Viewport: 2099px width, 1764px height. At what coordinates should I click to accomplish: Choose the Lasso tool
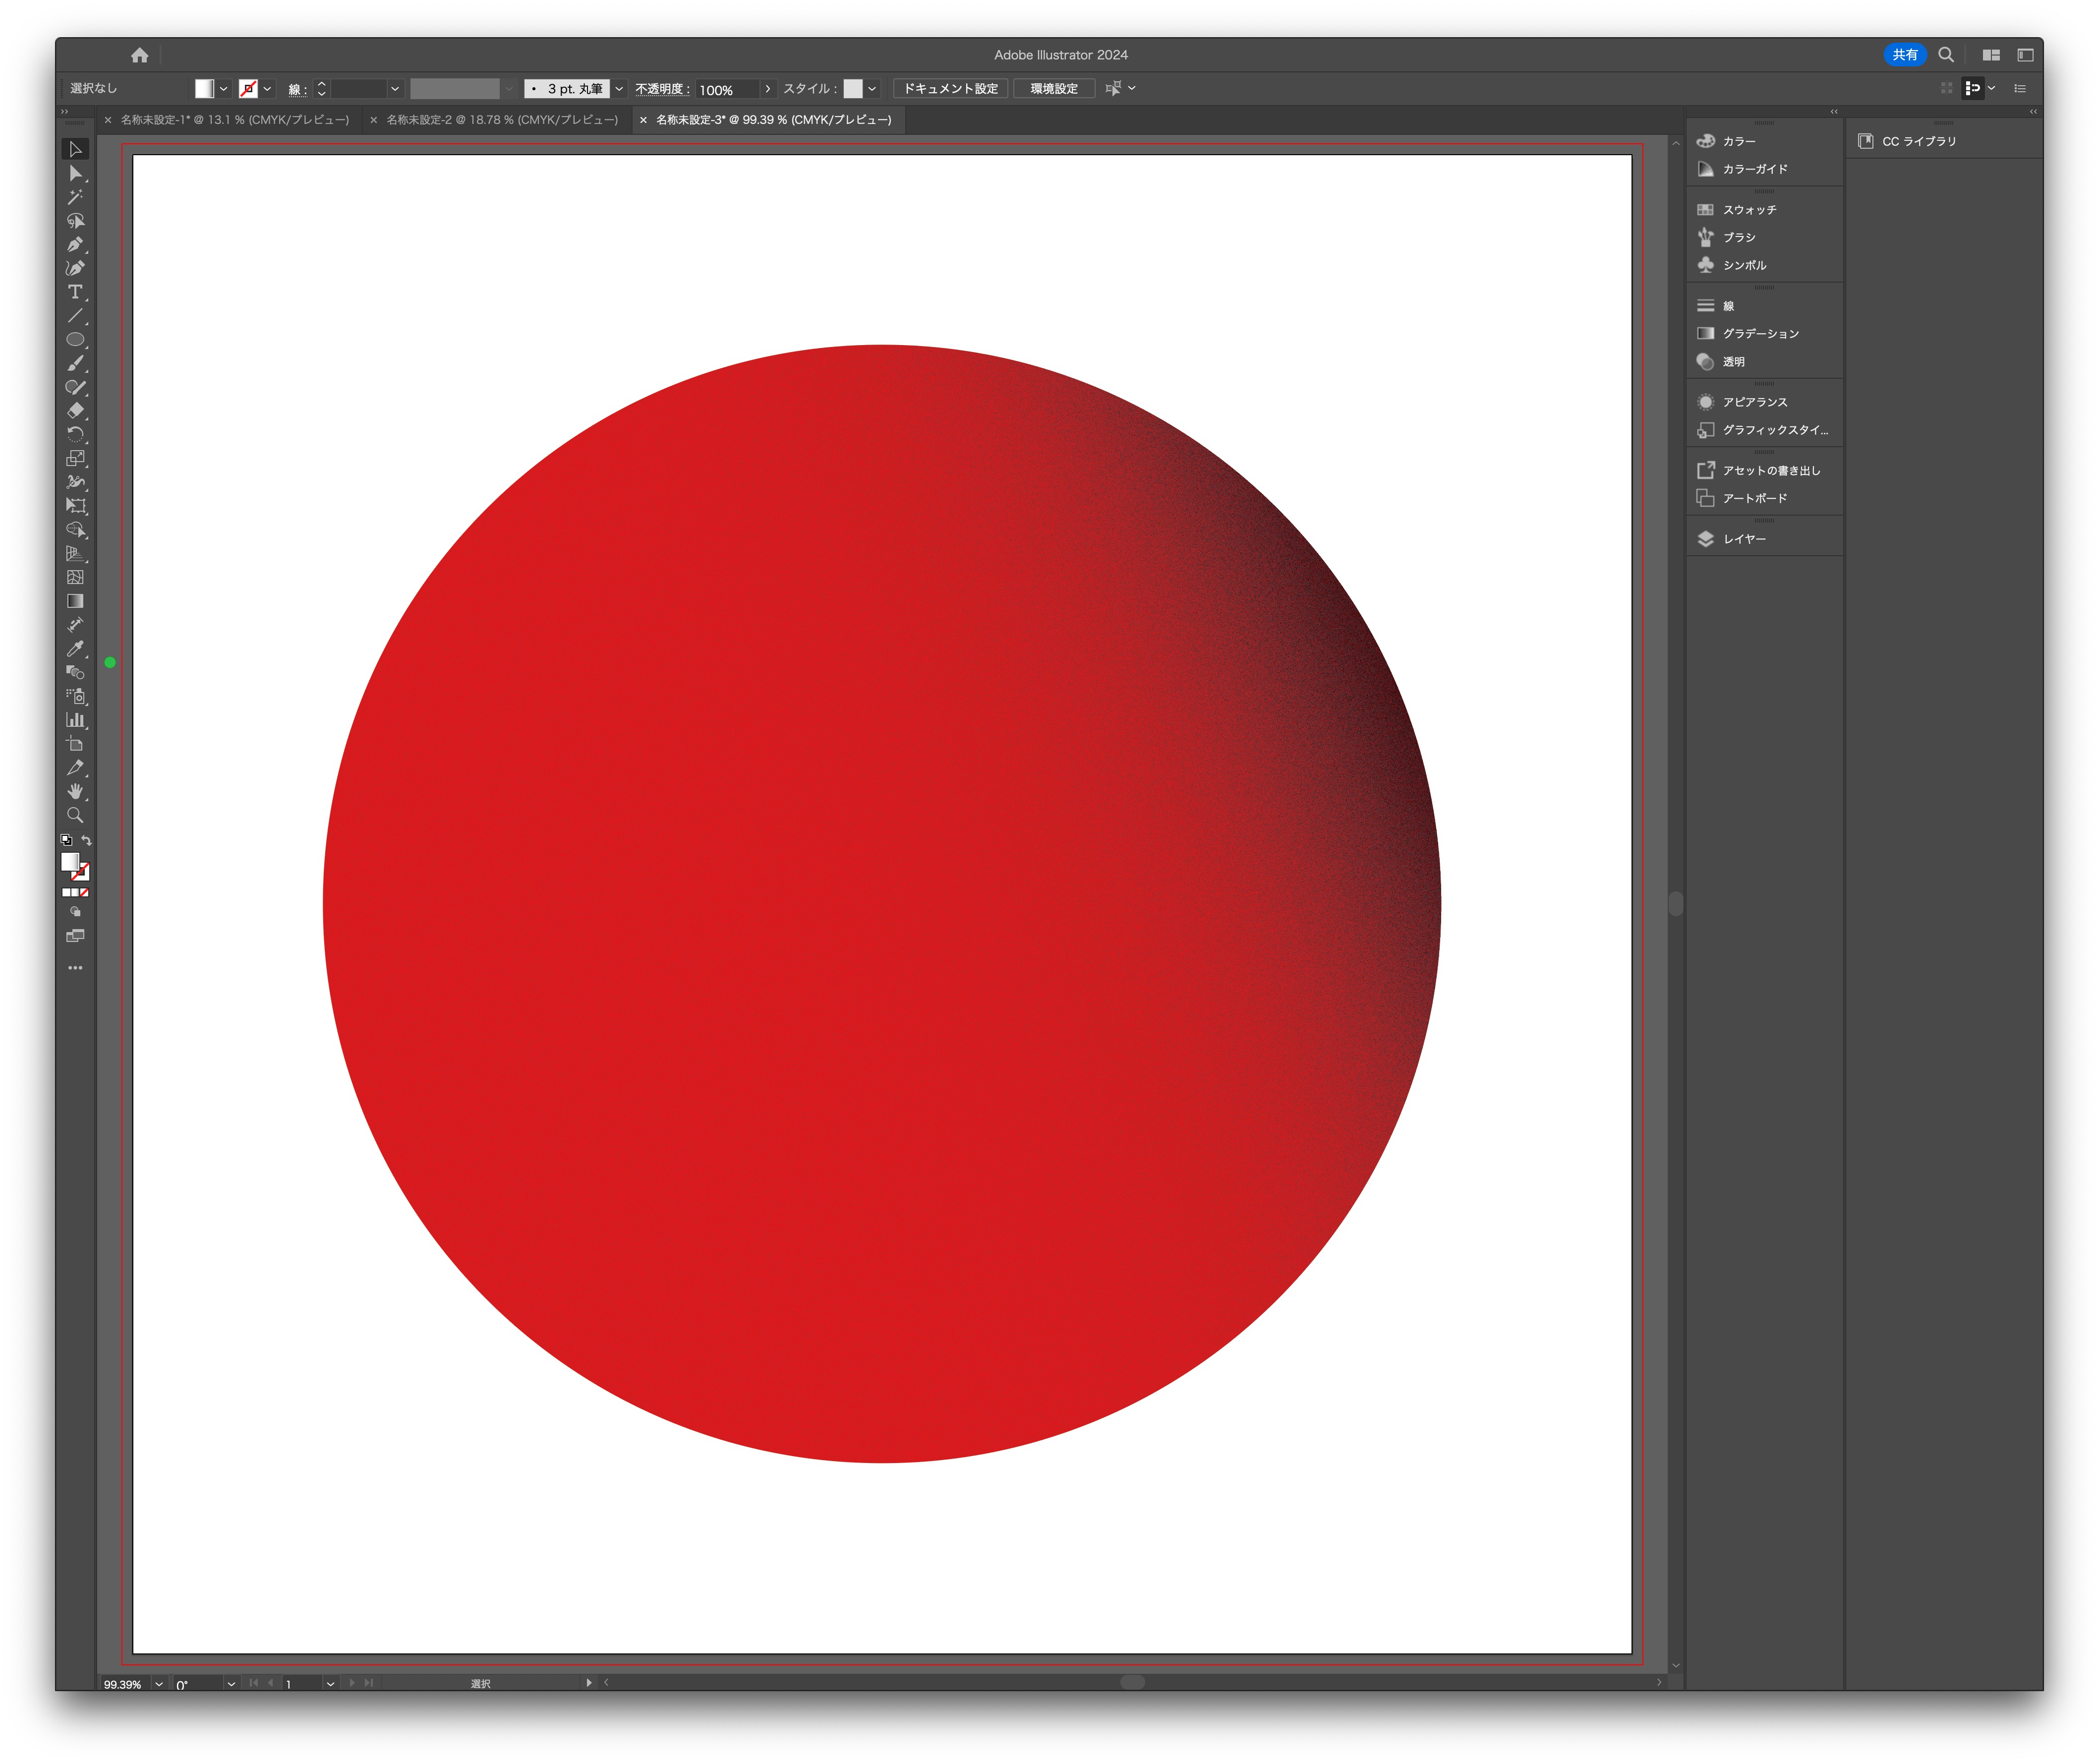tap(75, 221)
